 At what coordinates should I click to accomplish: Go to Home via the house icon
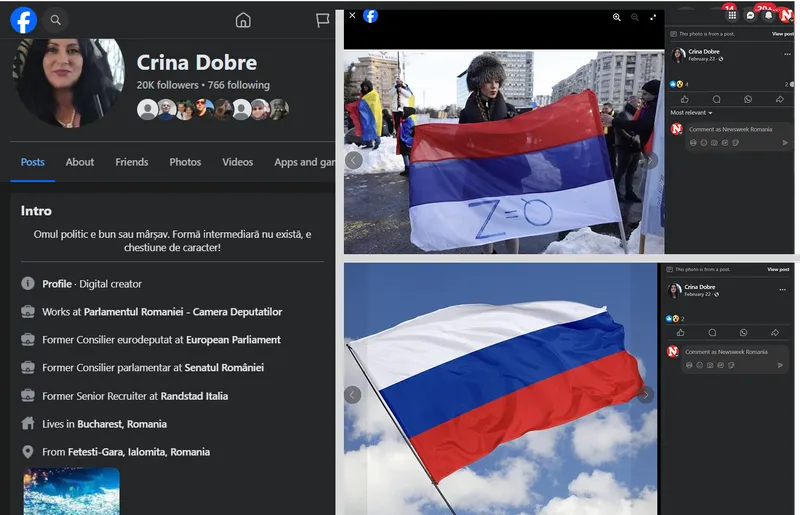[243, 20]
